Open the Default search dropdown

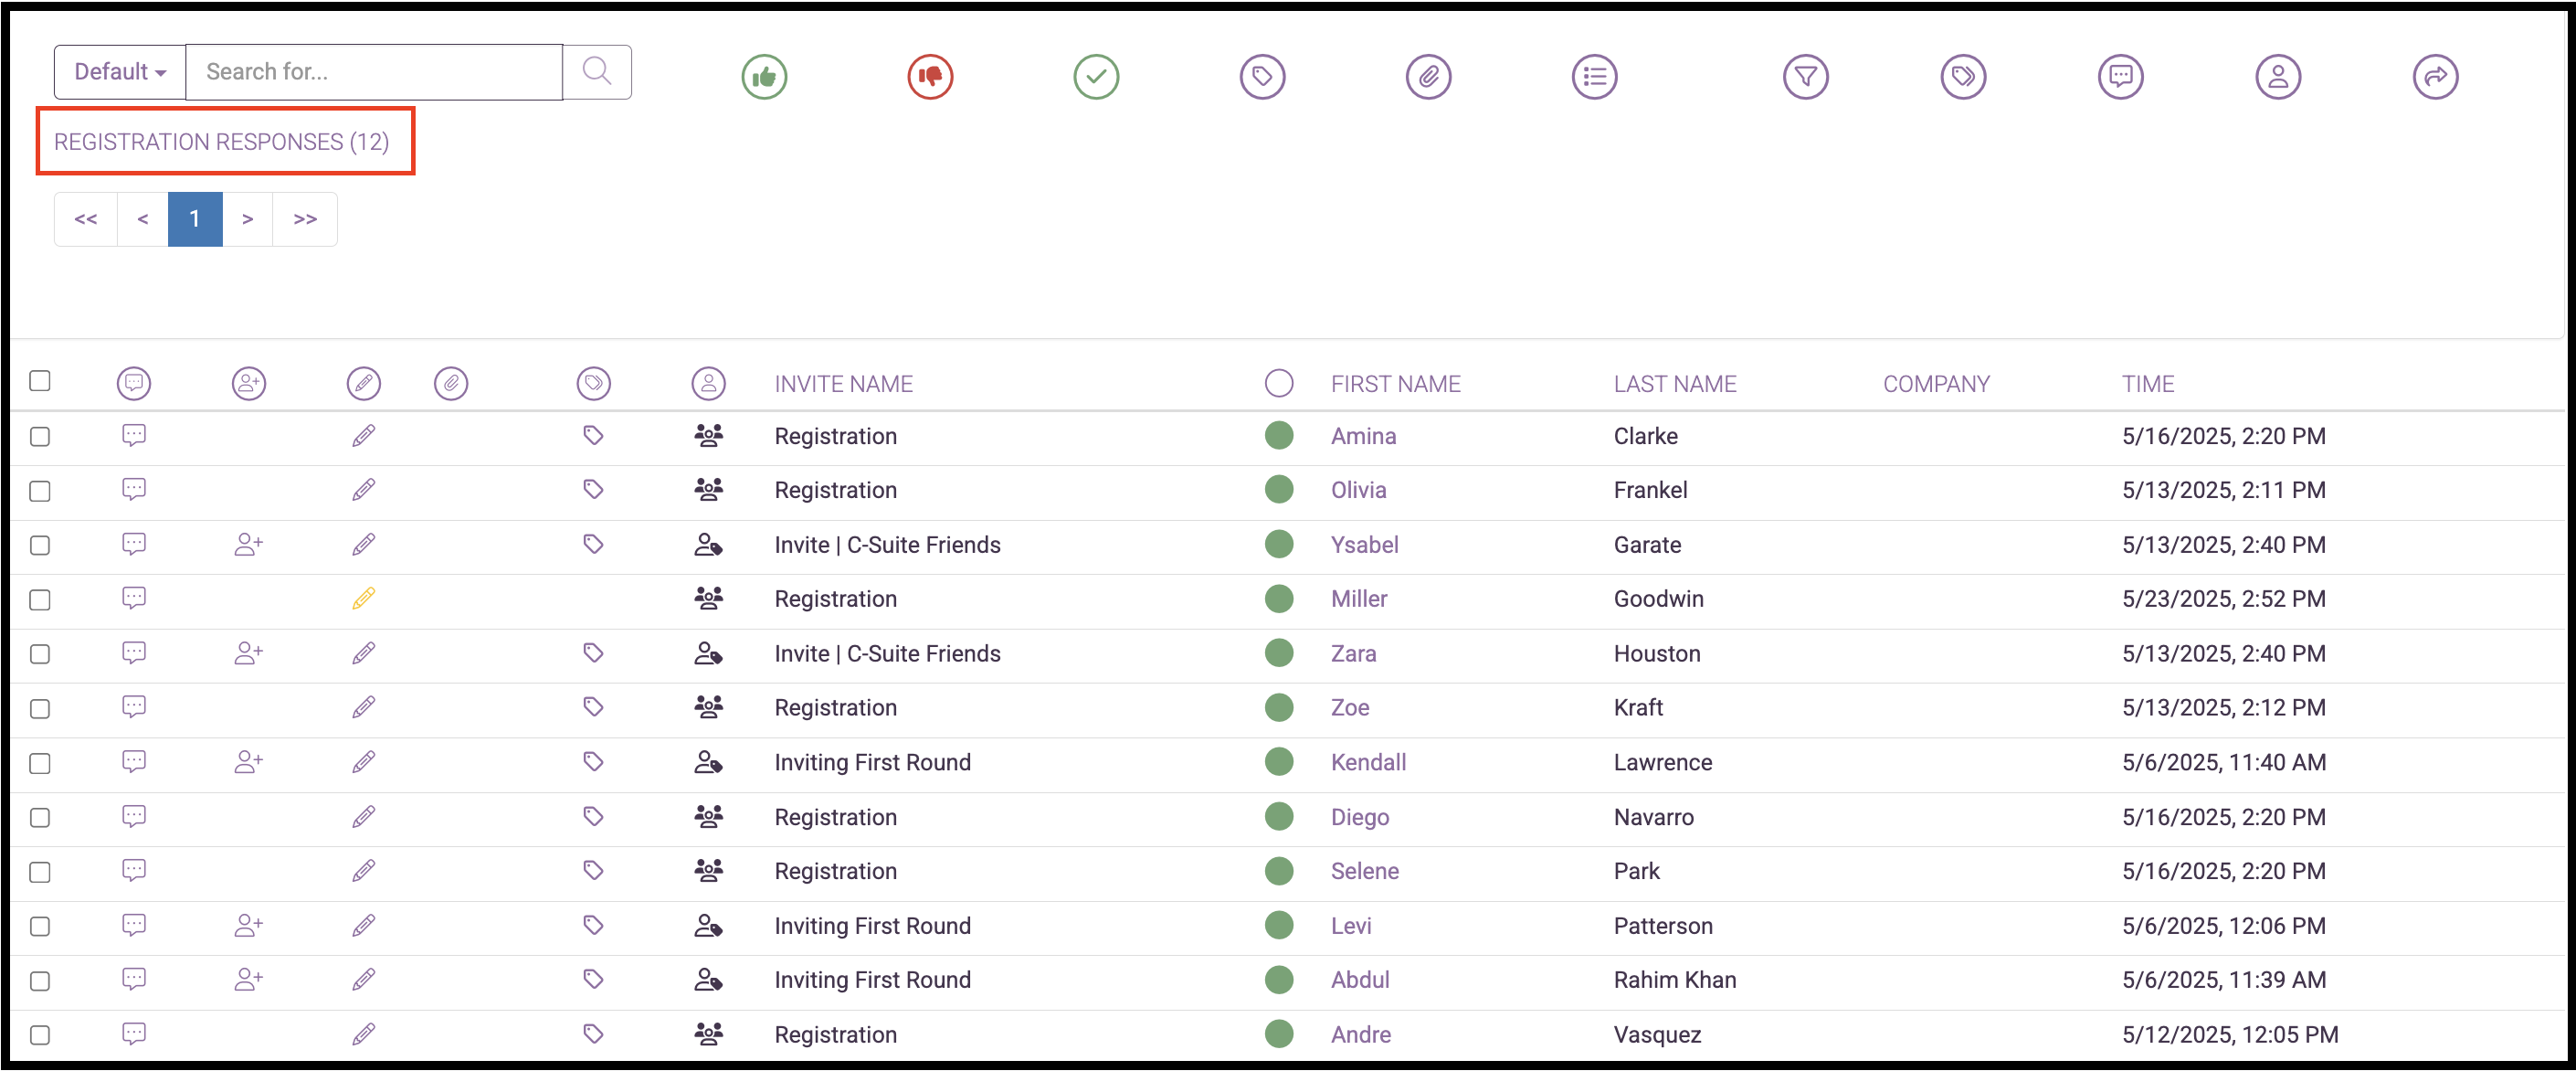pyautogui.click(x=120, y=72)
